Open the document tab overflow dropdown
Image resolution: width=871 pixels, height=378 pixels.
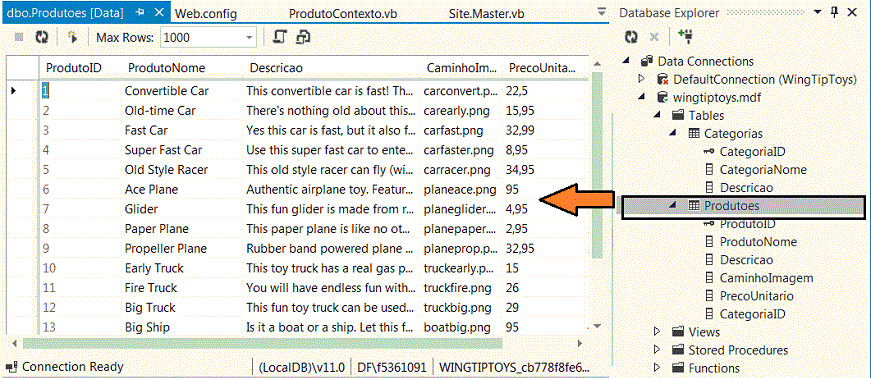tap(602, 12)
